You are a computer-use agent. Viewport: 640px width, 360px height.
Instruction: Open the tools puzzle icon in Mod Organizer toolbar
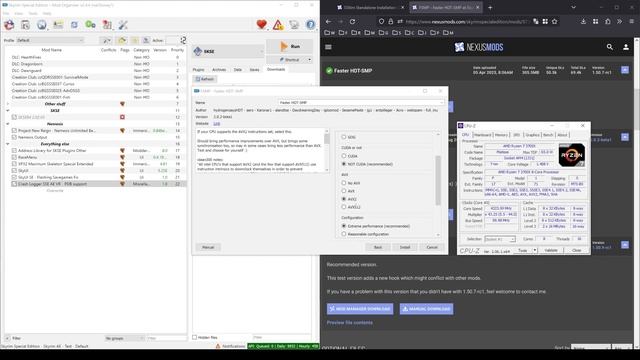click(107, 25)
